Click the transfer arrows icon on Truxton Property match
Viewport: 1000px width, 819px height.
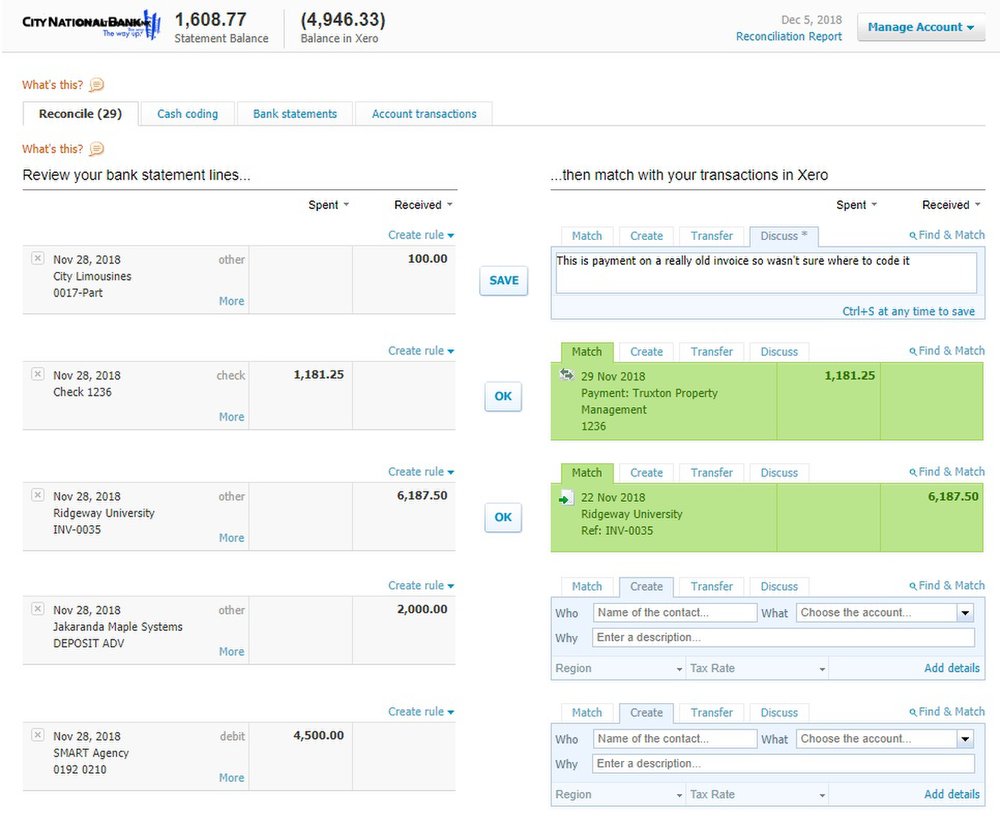(566, 374)
